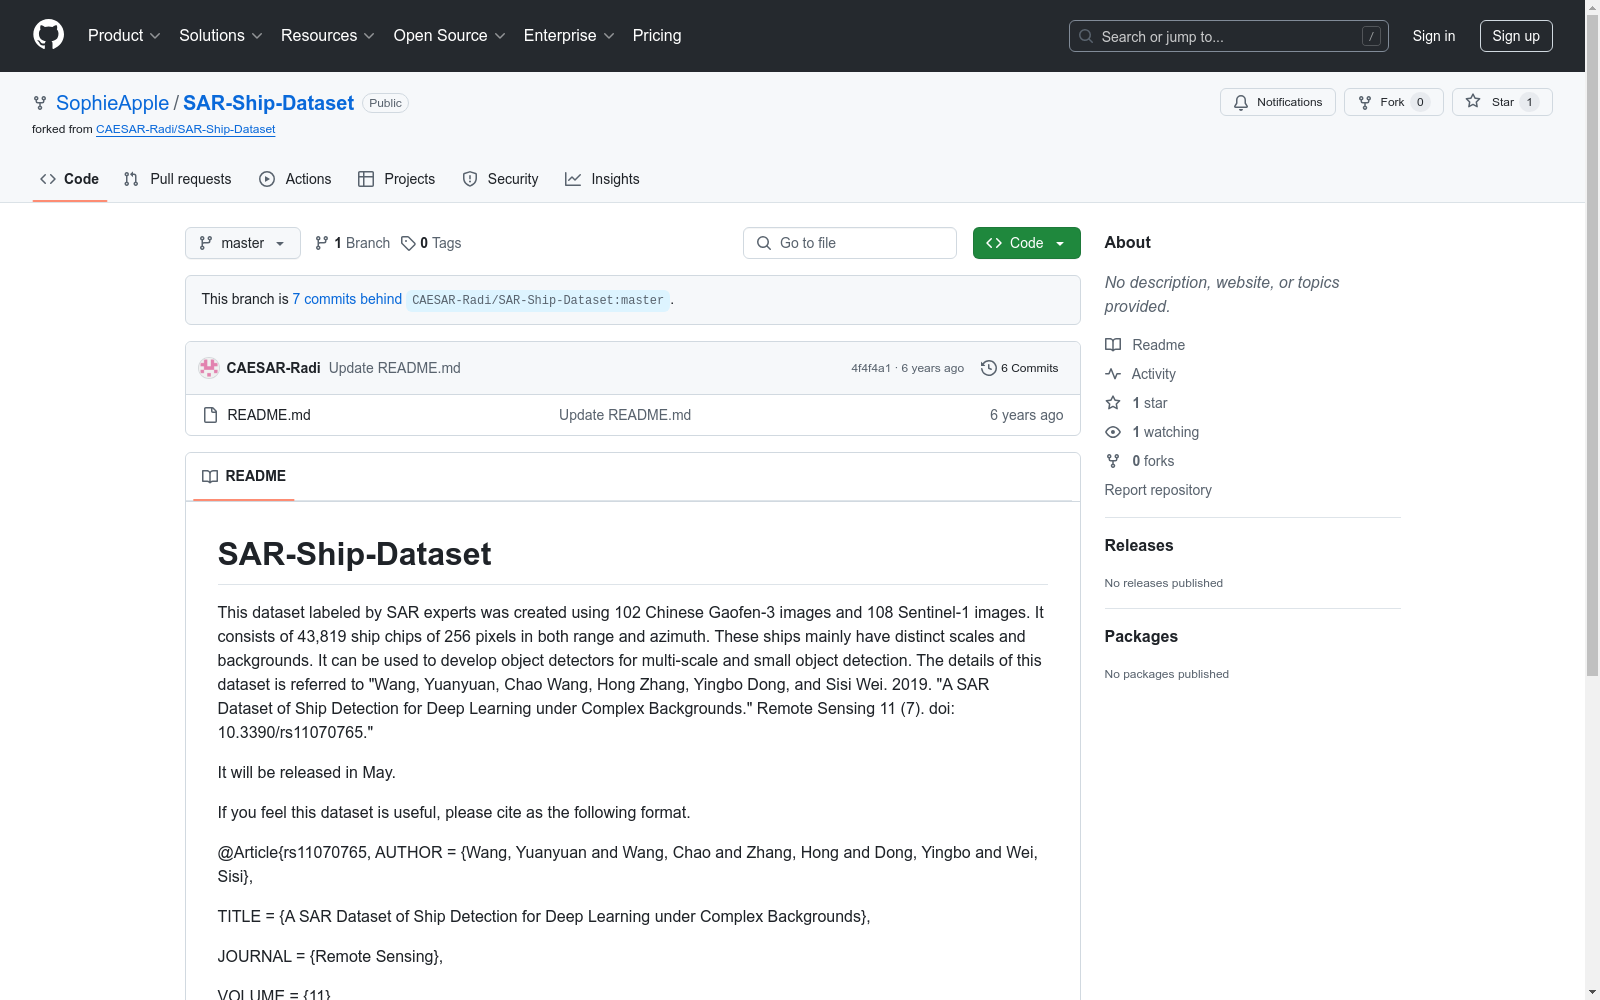Focus the 'Go to file' search field
This screenshot has width=1600, height=1000.
850,243
